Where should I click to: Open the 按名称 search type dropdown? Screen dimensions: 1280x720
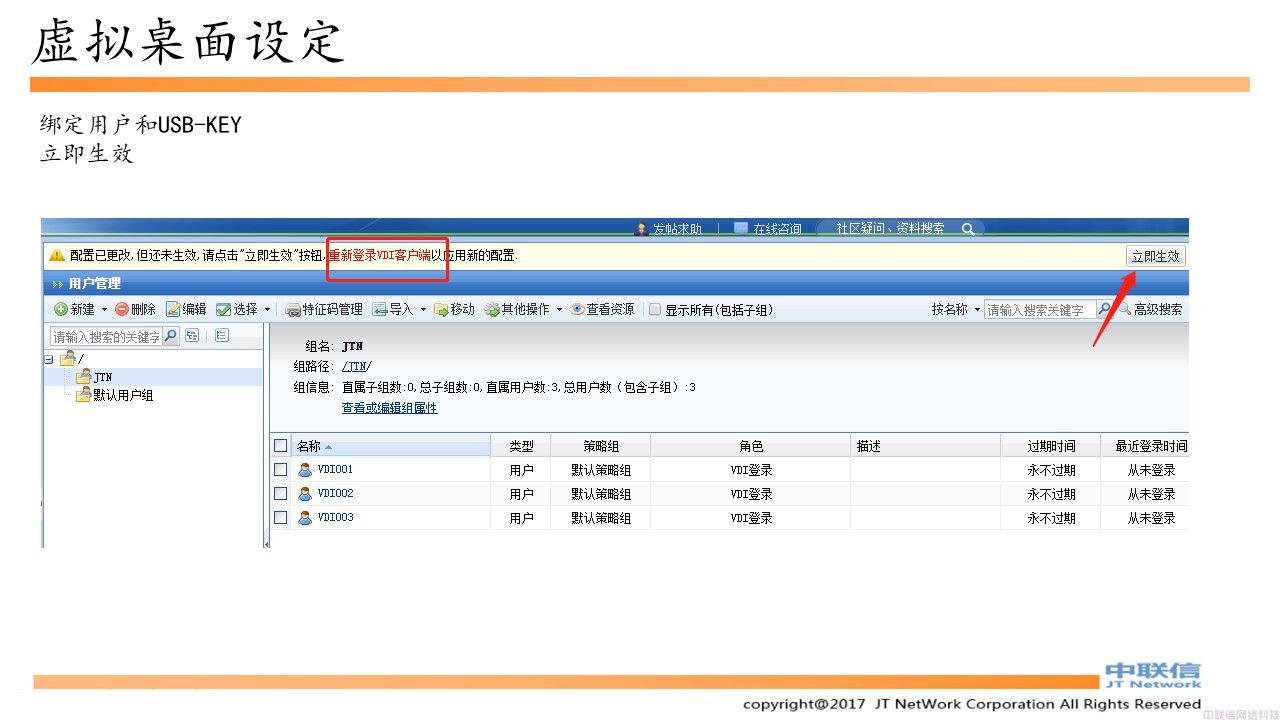[x=956, y=310]
